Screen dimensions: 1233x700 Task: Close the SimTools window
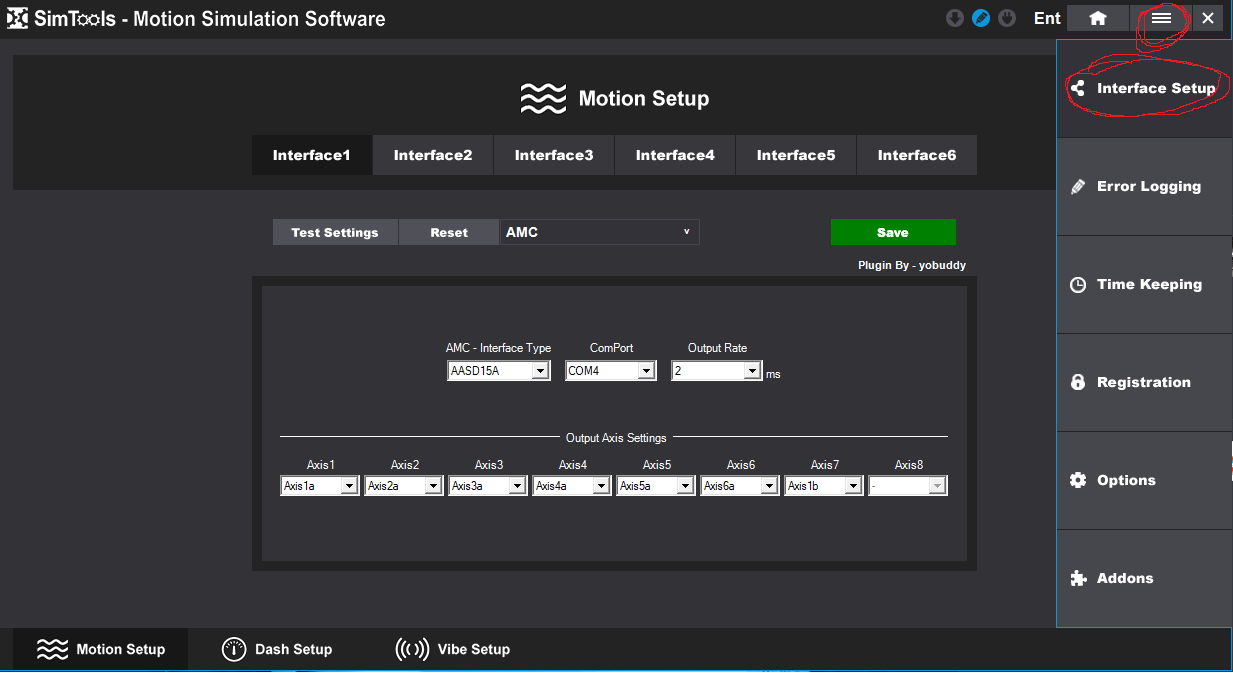(1208, 18)
